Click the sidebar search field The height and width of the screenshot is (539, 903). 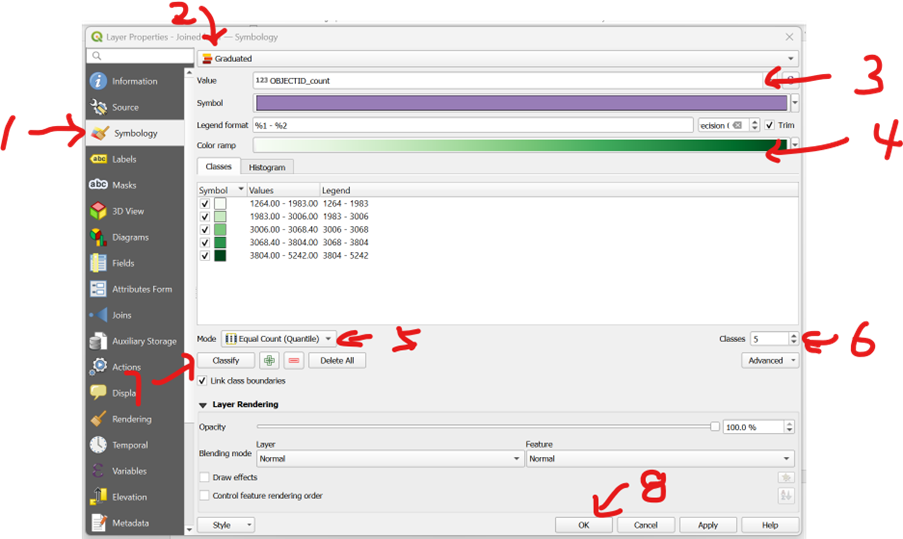pos(140,55)
